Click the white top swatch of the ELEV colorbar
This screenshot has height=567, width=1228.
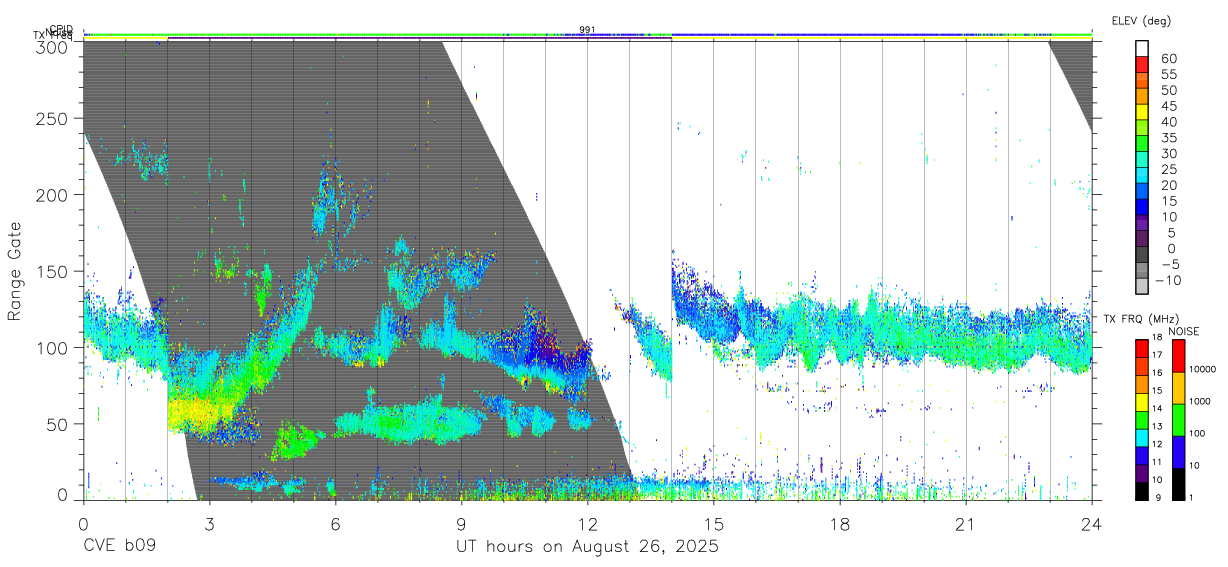pyautogui.click(x=1142, y=49)
